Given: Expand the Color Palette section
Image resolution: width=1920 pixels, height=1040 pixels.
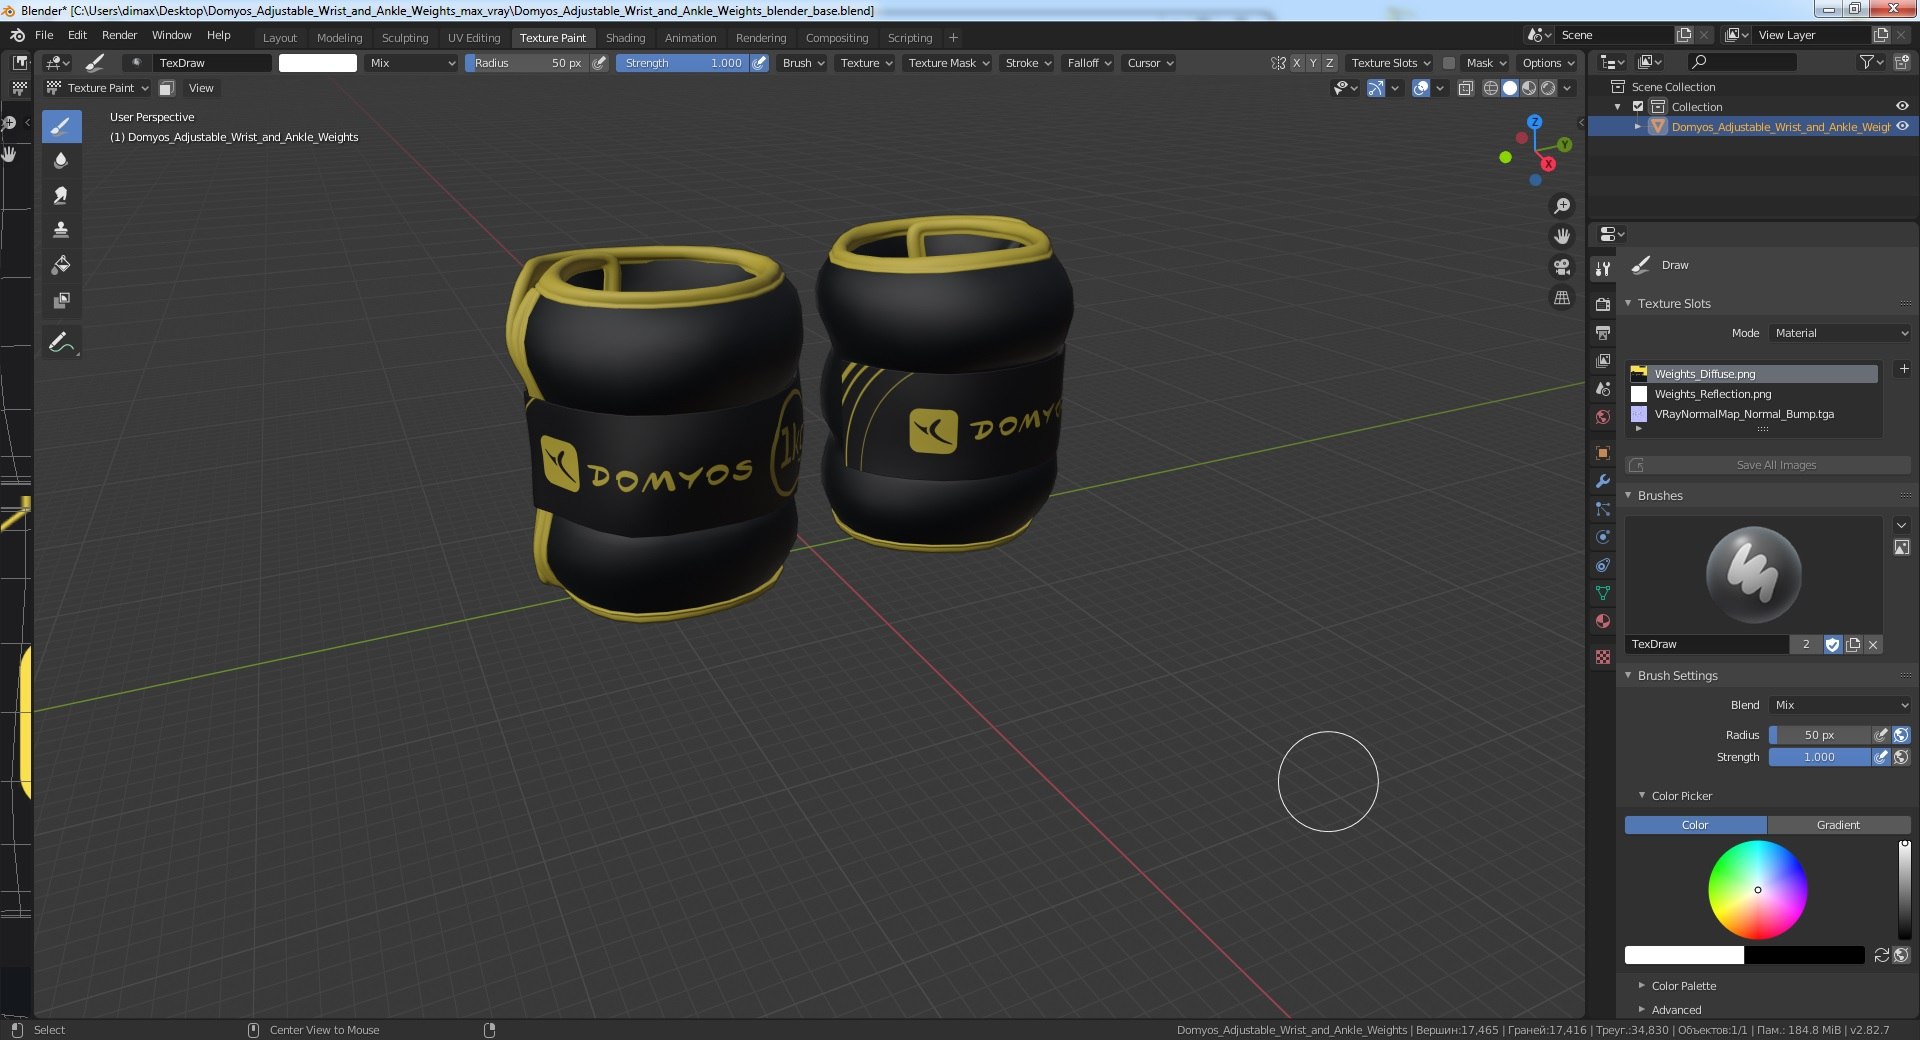Looking at the screenshot, I should click(1642, 986).
